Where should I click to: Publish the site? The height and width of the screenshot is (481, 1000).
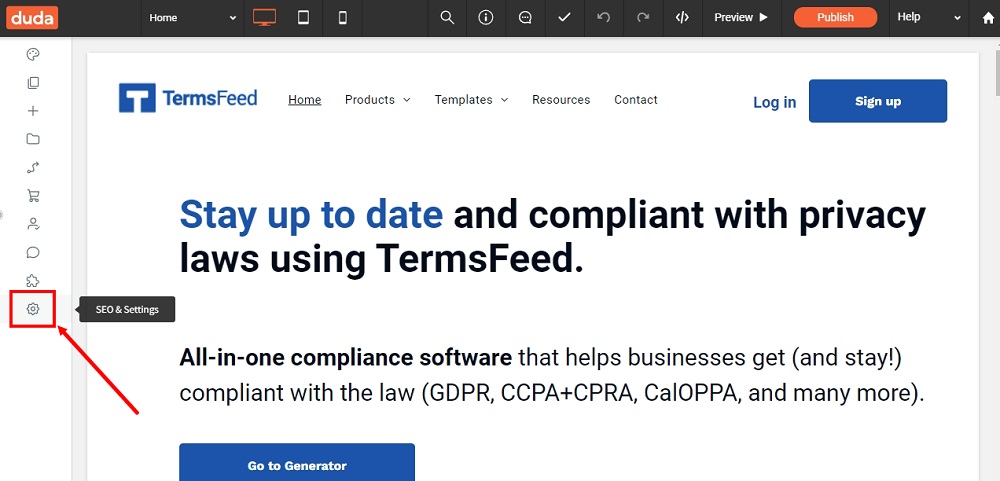835,17
